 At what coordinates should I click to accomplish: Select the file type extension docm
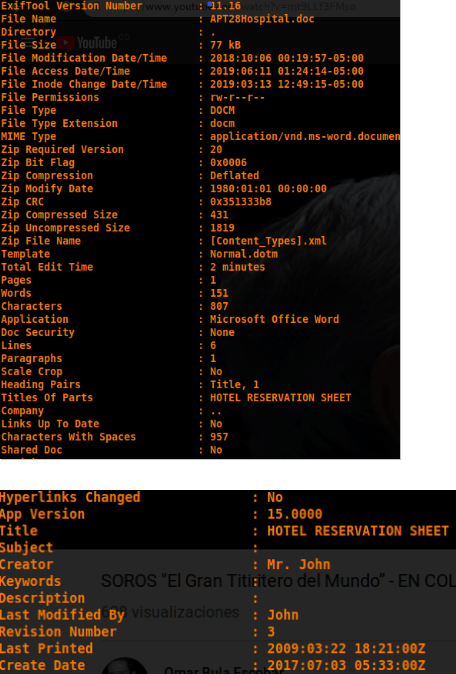coord(222,123)
